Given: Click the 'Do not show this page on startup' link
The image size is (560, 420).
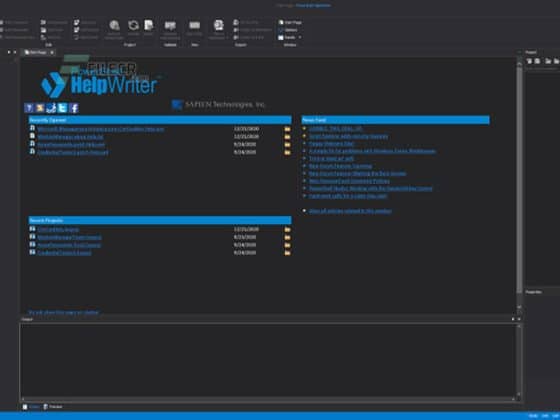Looking at the screenshot, I should click(x=63, y=312).
